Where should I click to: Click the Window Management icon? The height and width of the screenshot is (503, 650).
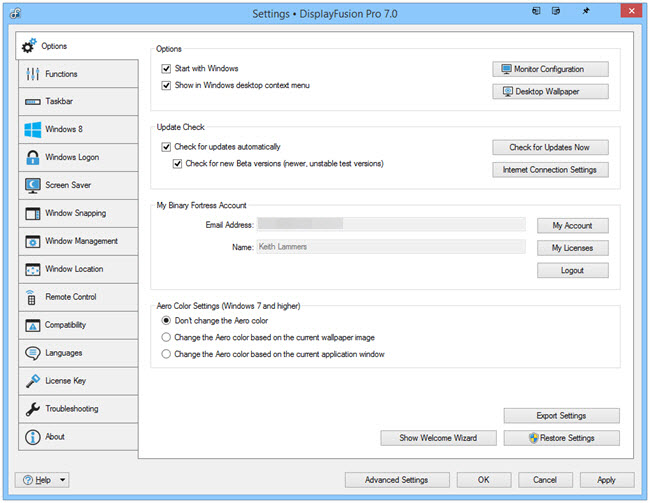33,241
